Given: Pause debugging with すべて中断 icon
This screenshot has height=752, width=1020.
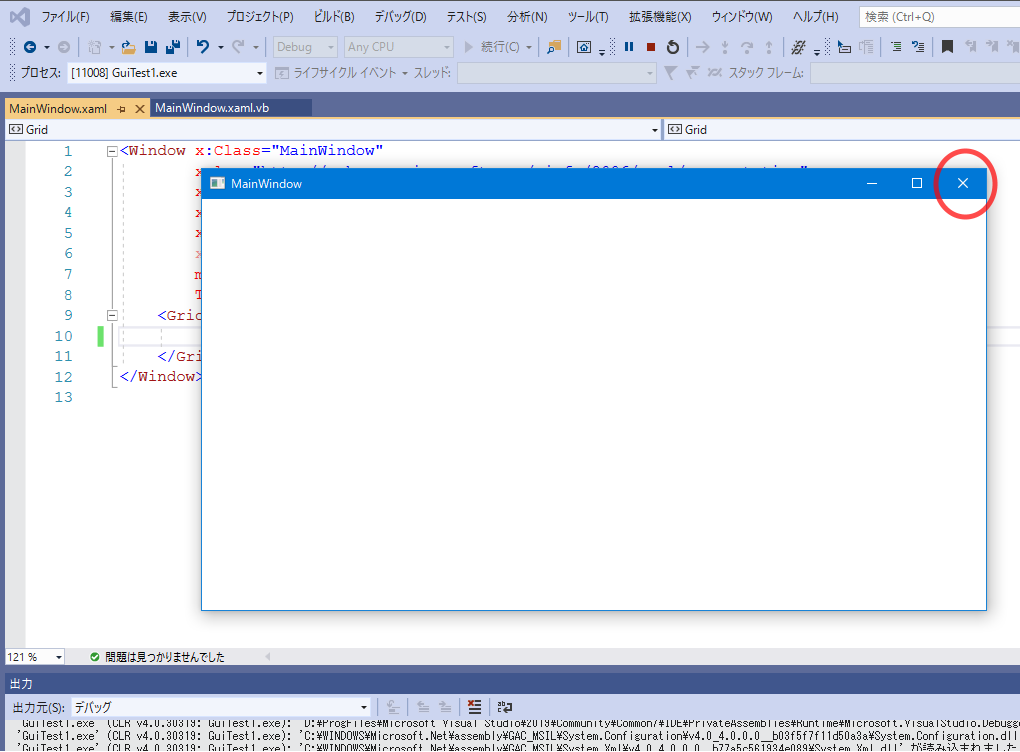Looking at the screenshot, I should click(628, 46).
